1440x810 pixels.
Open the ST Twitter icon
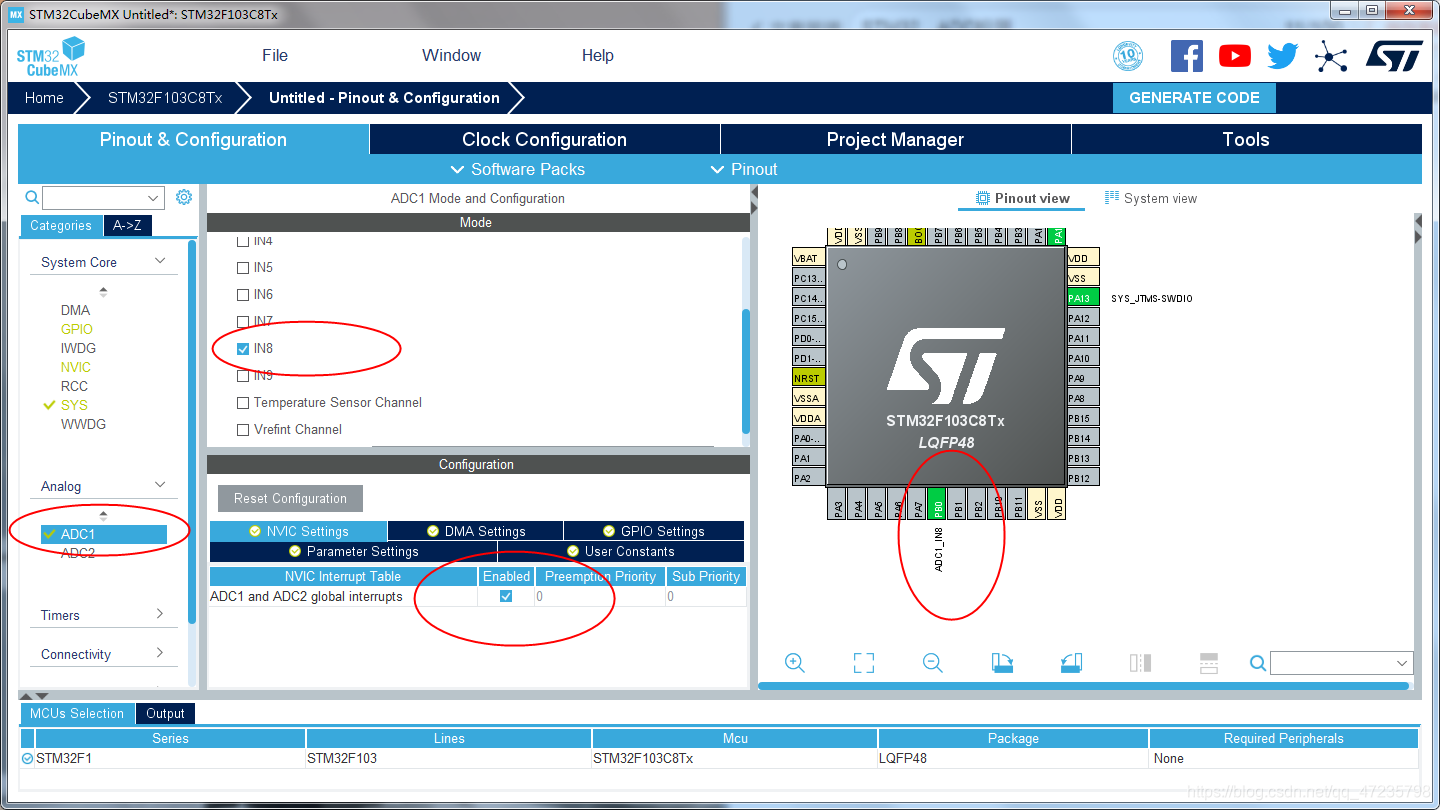click(x=1283, y=56)
